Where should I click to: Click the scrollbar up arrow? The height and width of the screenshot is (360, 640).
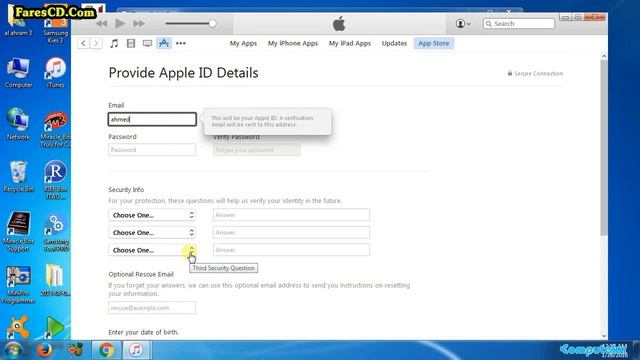(x=604, y=56)
